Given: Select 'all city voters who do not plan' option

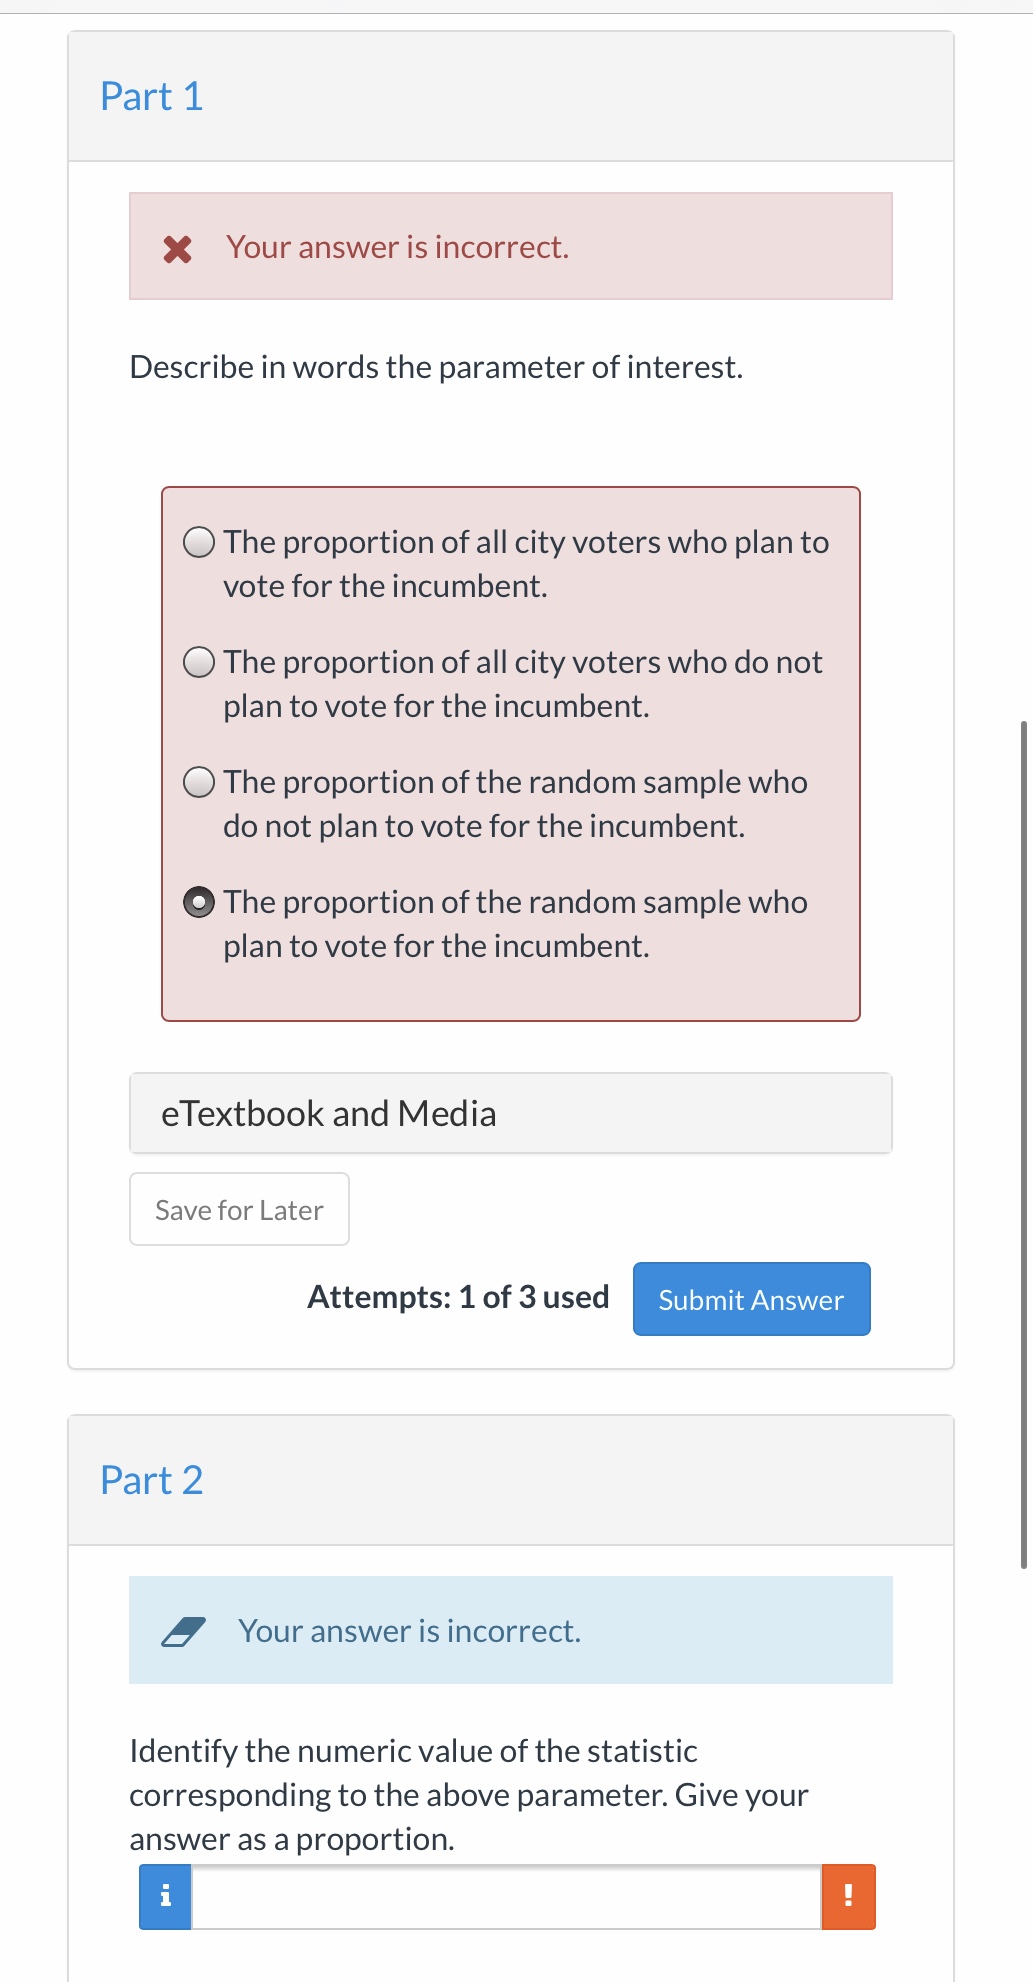Looking at the screenshot, I should [x=199, y=662].
